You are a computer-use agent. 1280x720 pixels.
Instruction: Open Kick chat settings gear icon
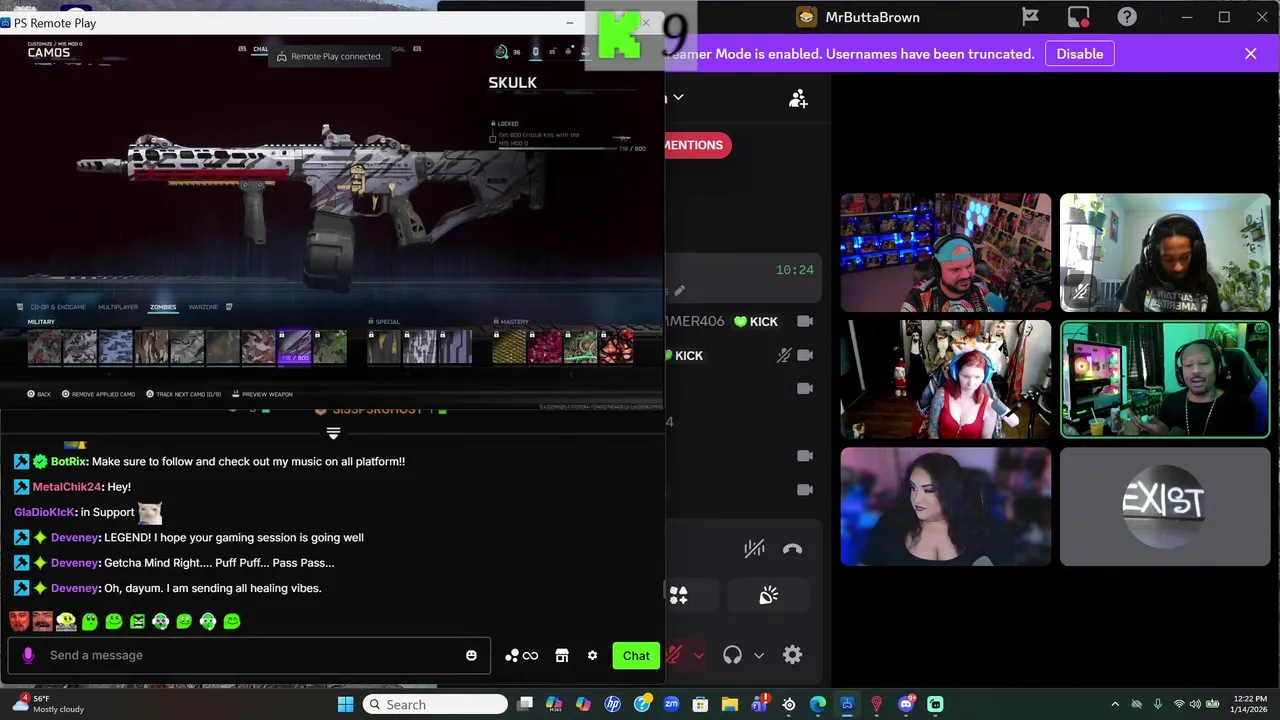point(592,655)
